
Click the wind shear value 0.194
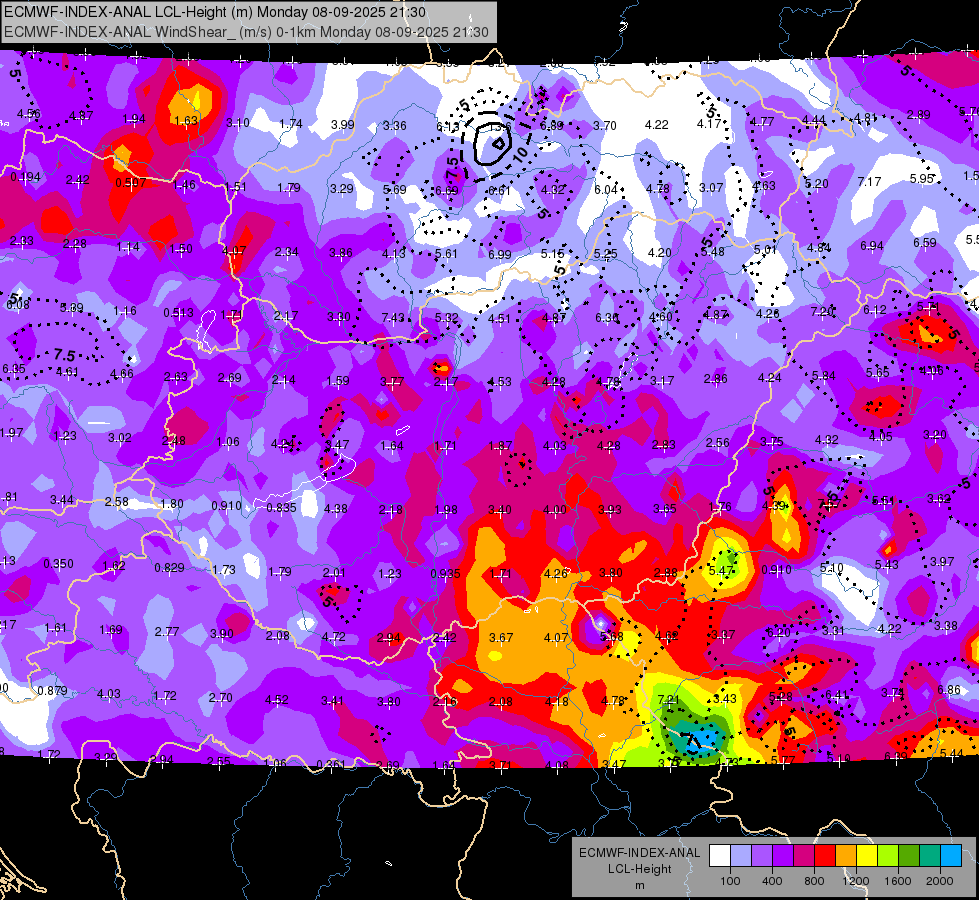tap(26, 177)
